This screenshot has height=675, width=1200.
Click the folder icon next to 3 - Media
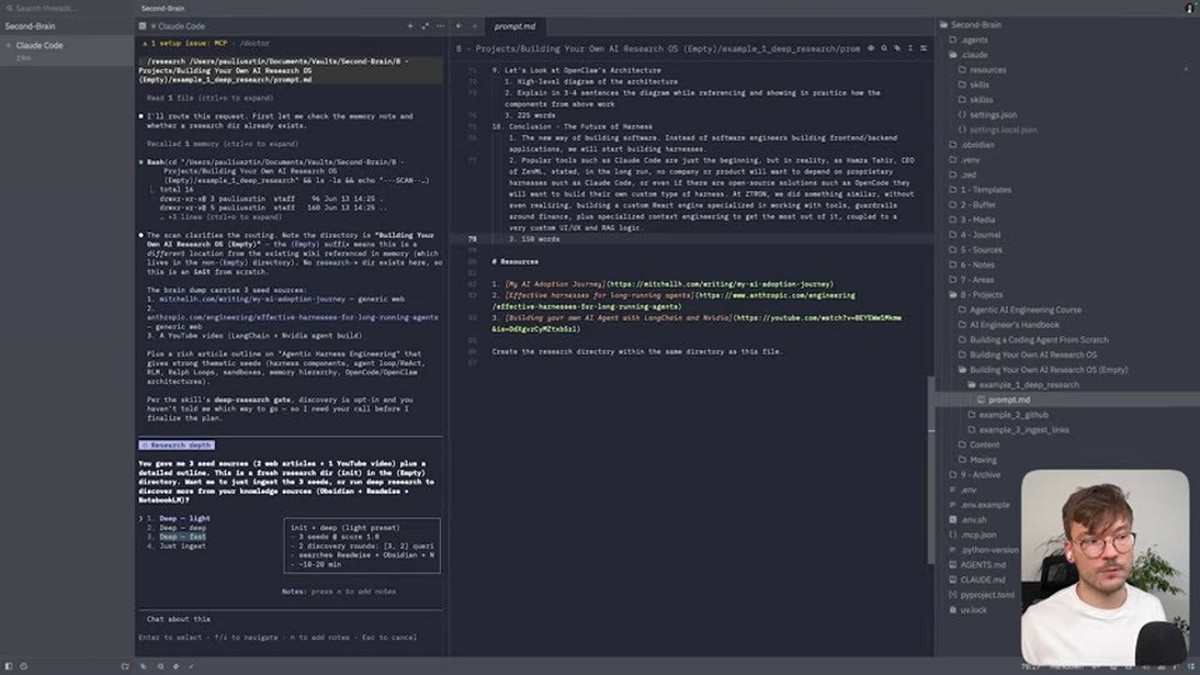coord(952,220)
